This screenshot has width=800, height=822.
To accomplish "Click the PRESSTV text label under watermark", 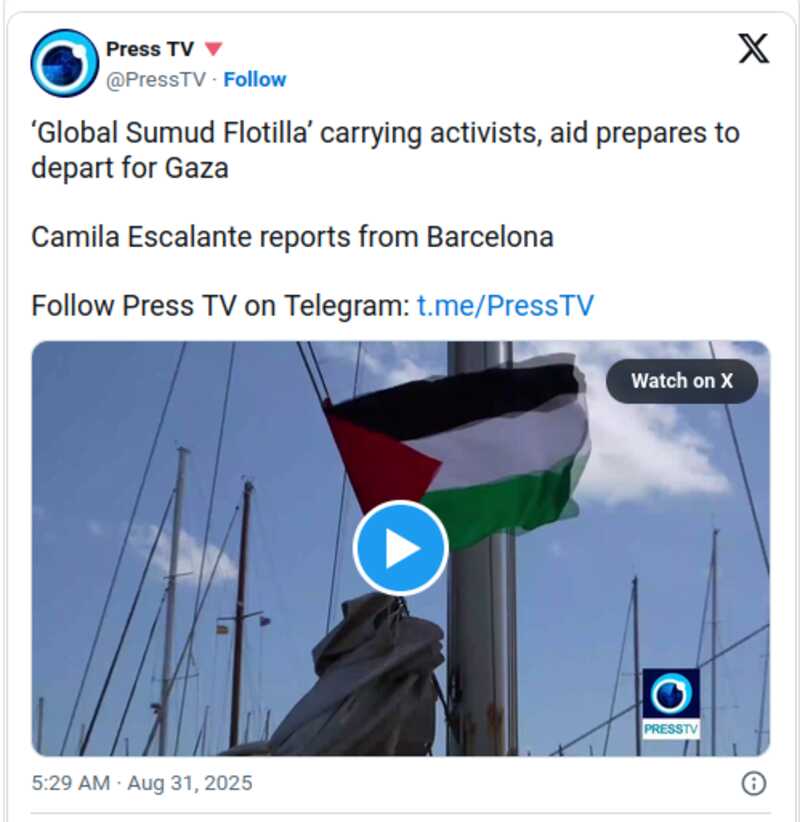I will [671, 729].
